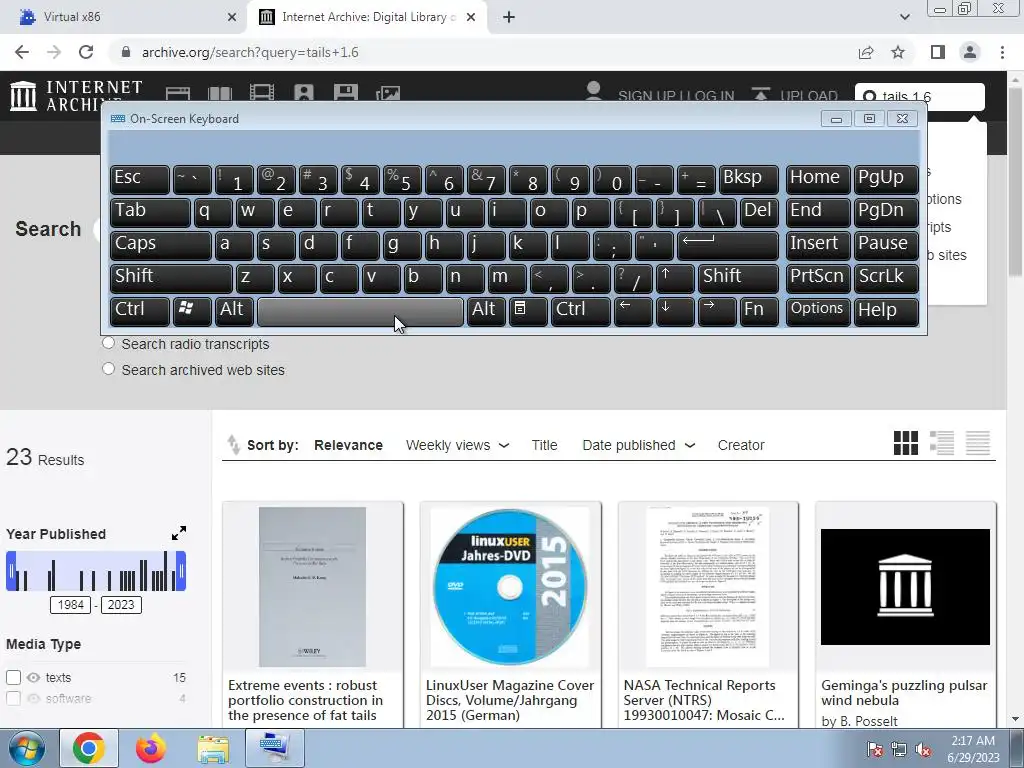Toggle sort direction arrows icon
The height and width of the screenshot is (768, 1024).
tap(233, 444)
